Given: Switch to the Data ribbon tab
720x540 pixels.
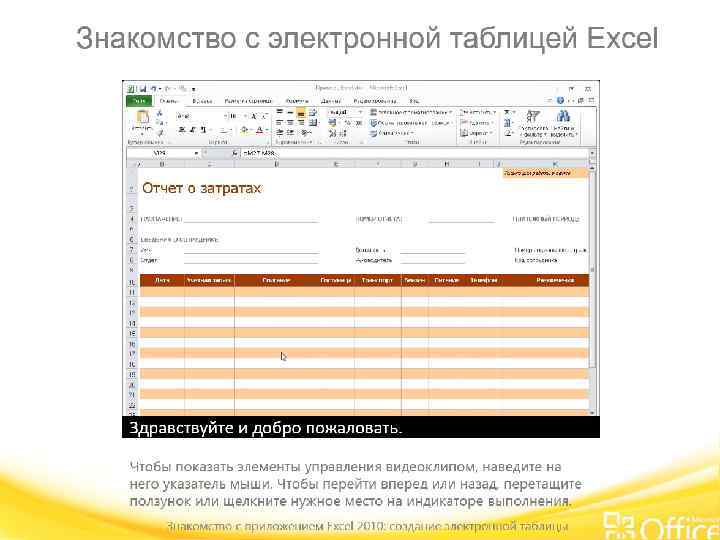Looking at the screenshot, I should (331, 101).
